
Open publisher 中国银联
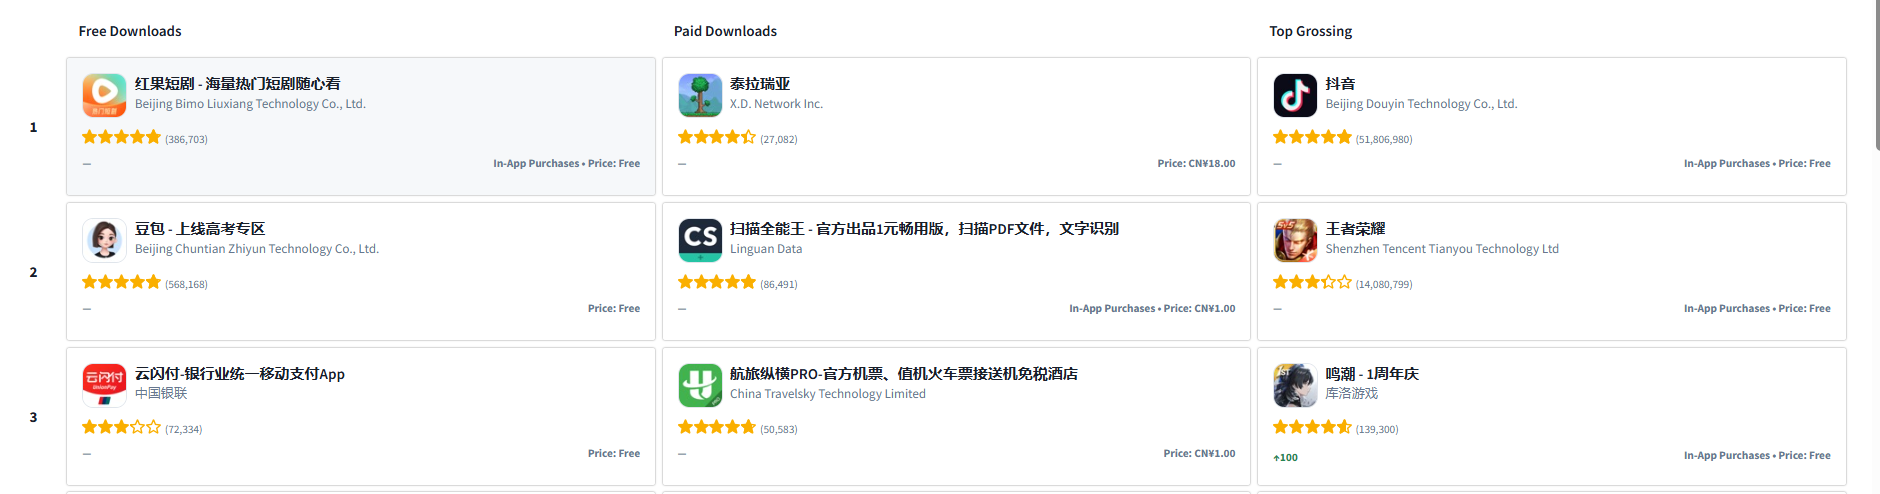[x=161, y=394]
